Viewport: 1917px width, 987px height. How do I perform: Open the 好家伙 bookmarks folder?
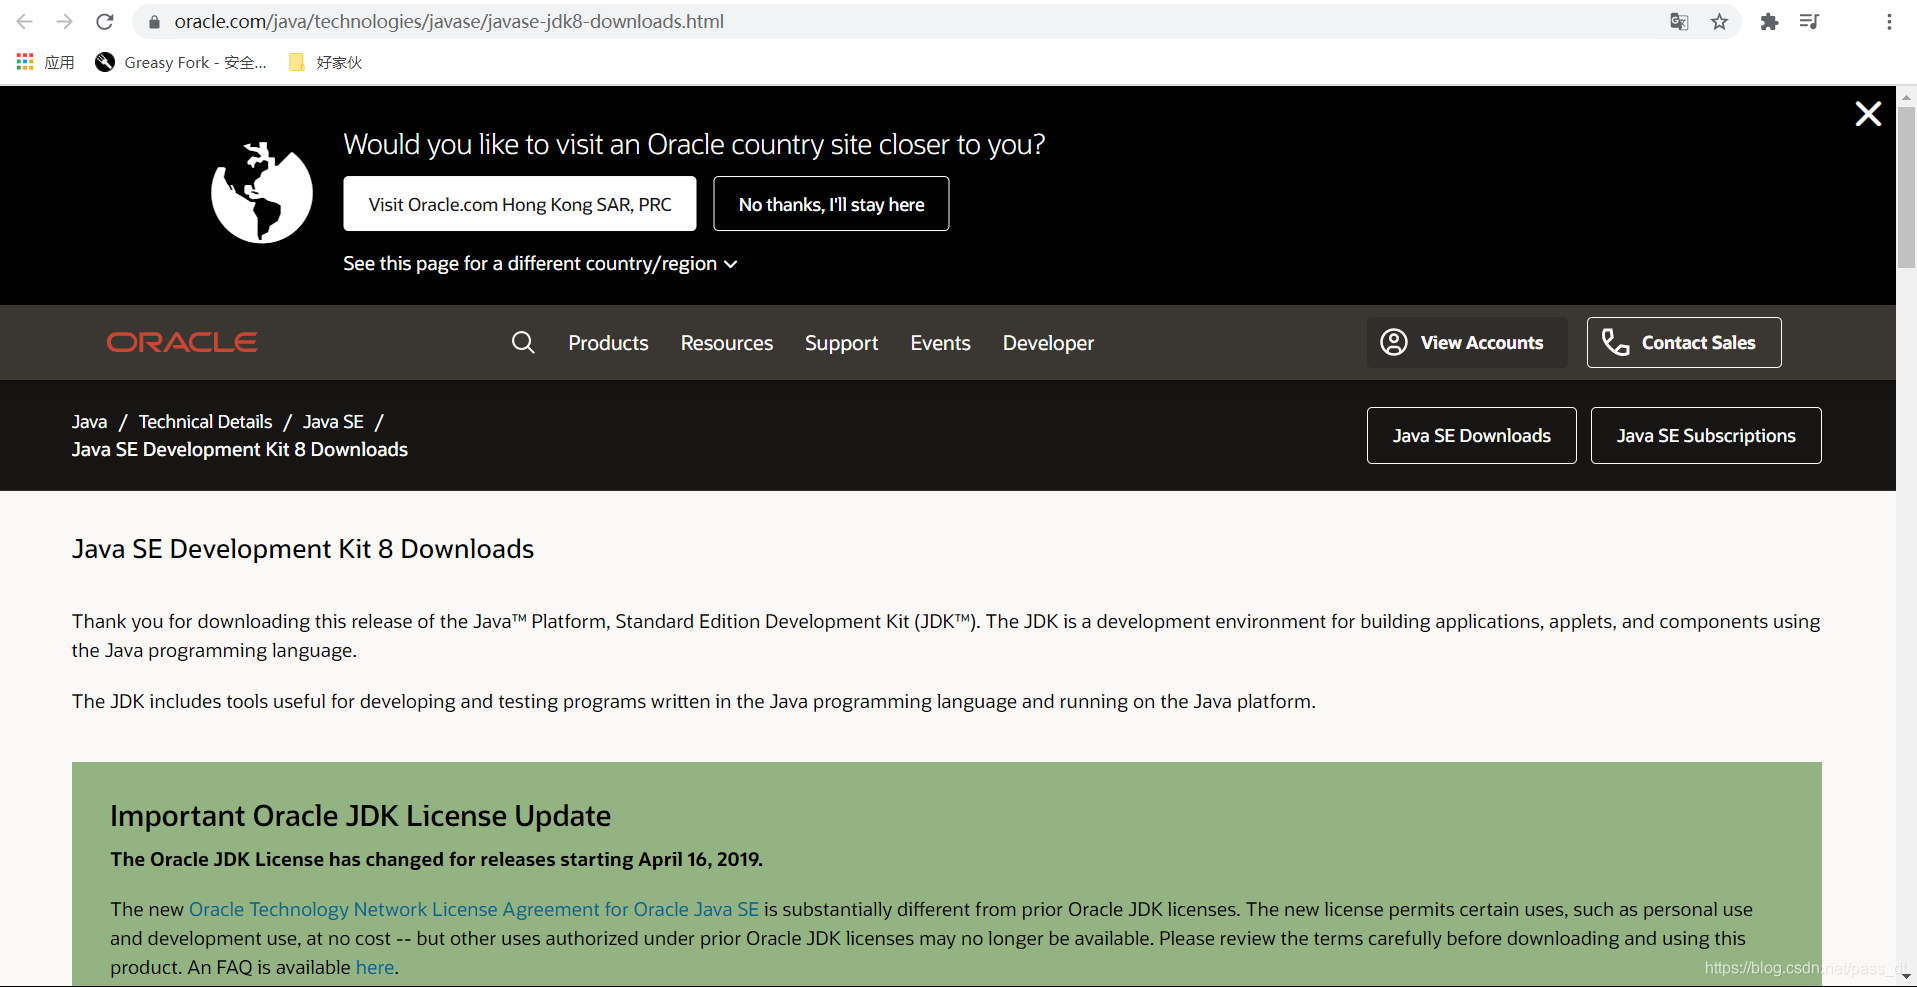coord(325,62)
